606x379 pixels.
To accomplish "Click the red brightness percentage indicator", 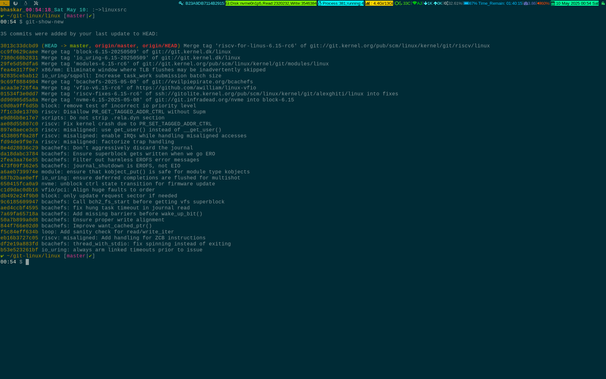I will point(543,3).
